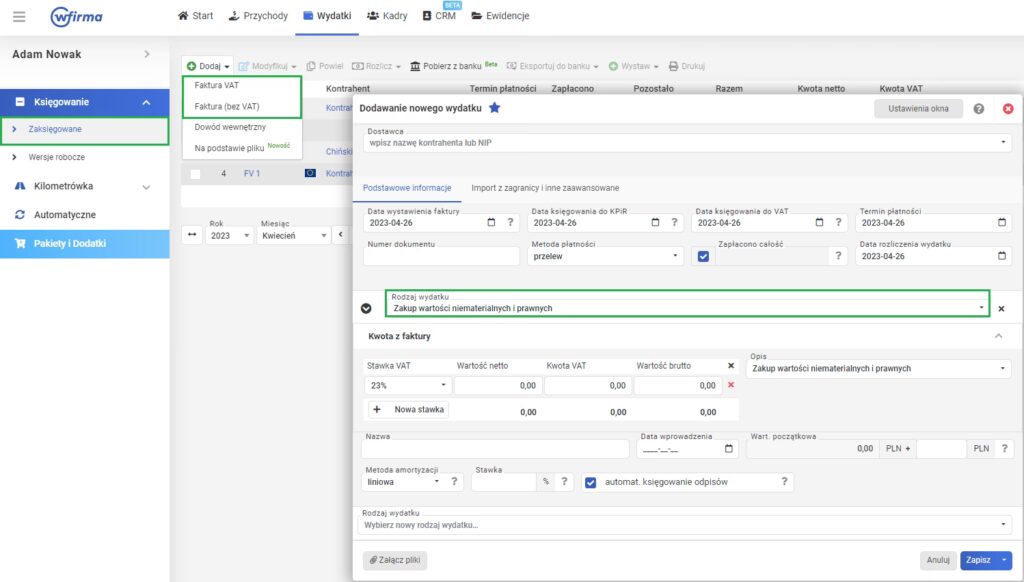Click the blue star favorite icon

tap(494, 108)
